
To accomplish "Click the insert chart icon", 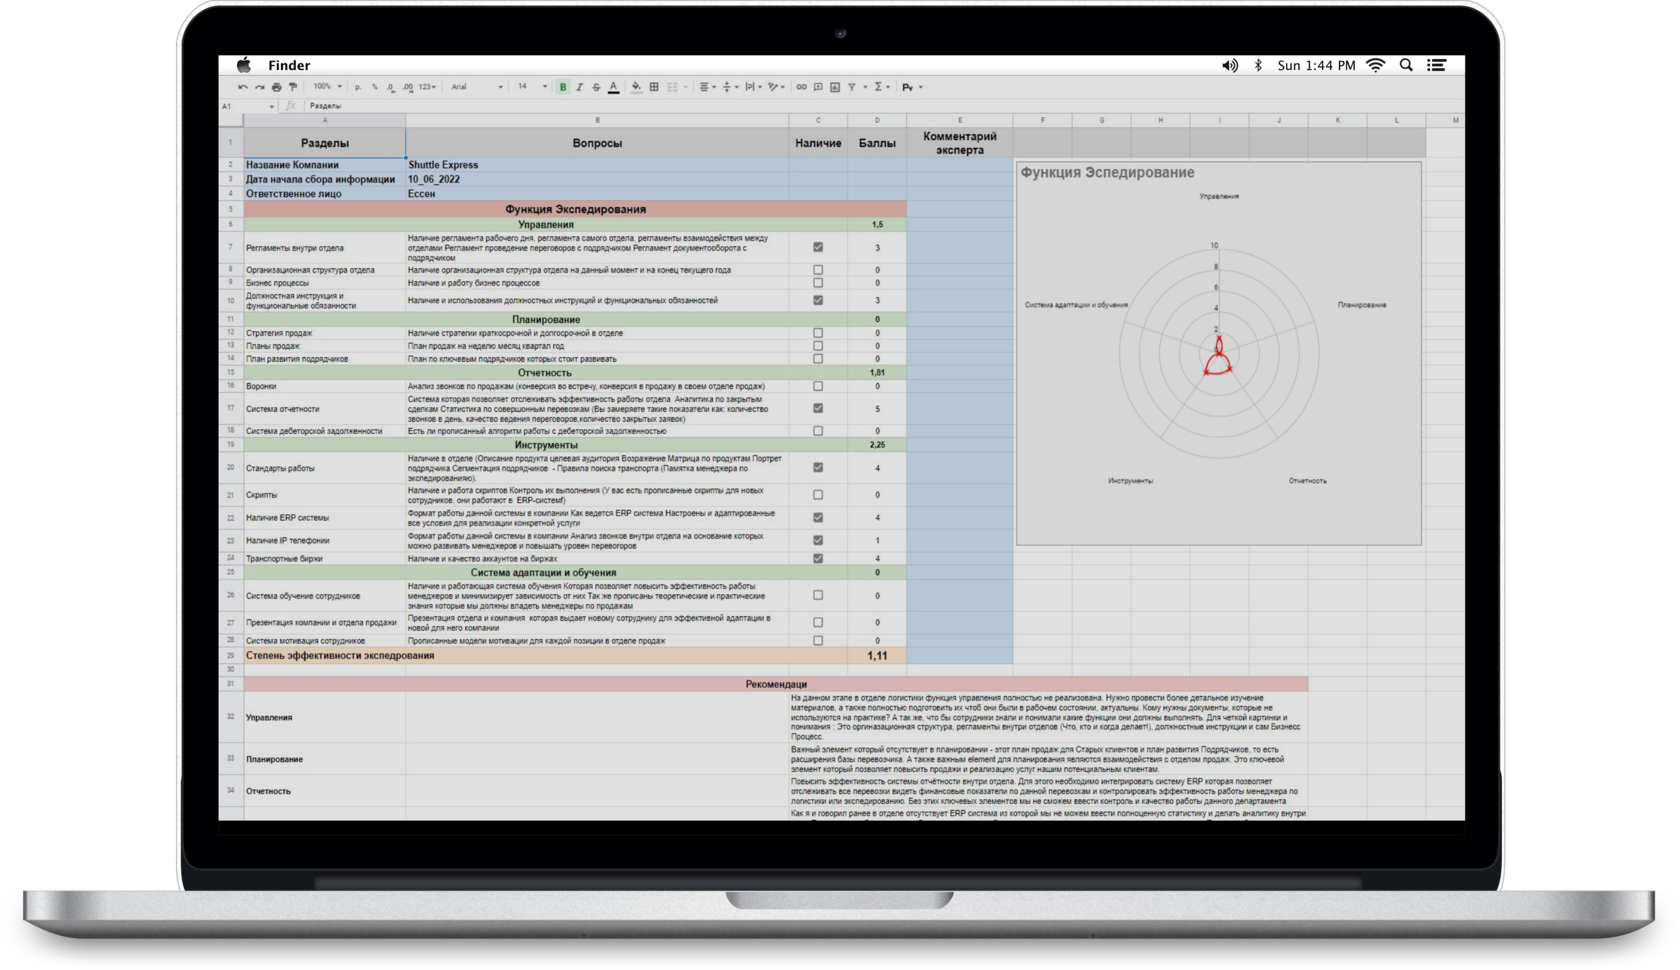I will click(x=835, y=87).
